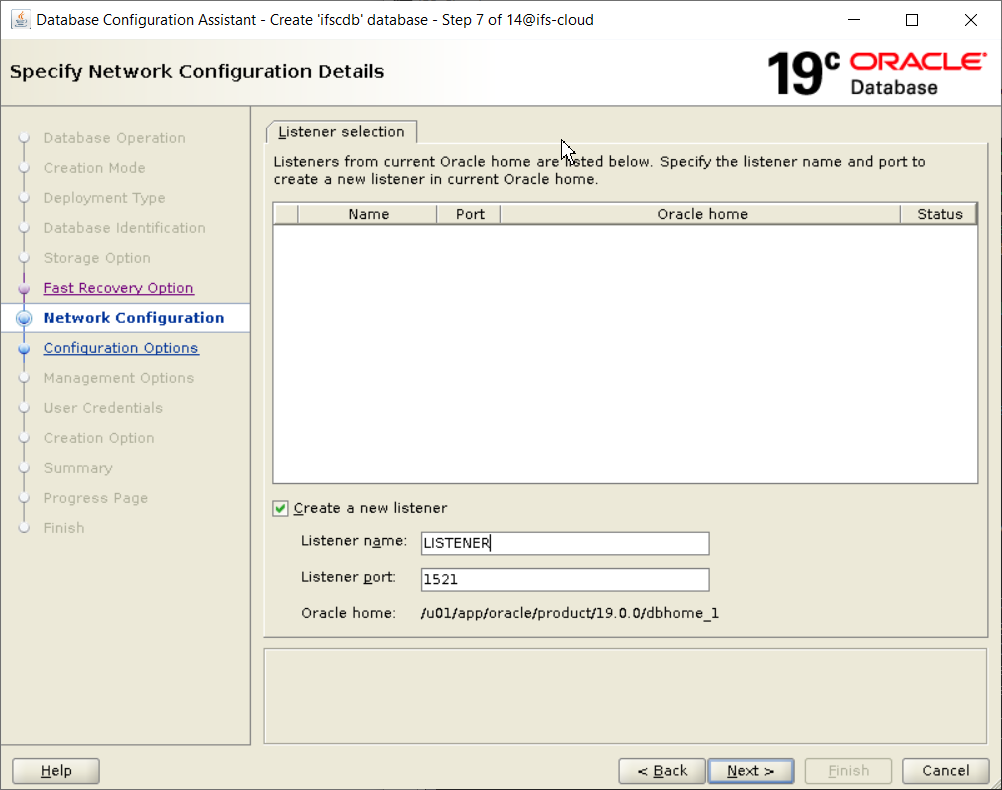Click the 'Creation Option' step label
The image size is (1002, 790).
click(x=99, y=438)
